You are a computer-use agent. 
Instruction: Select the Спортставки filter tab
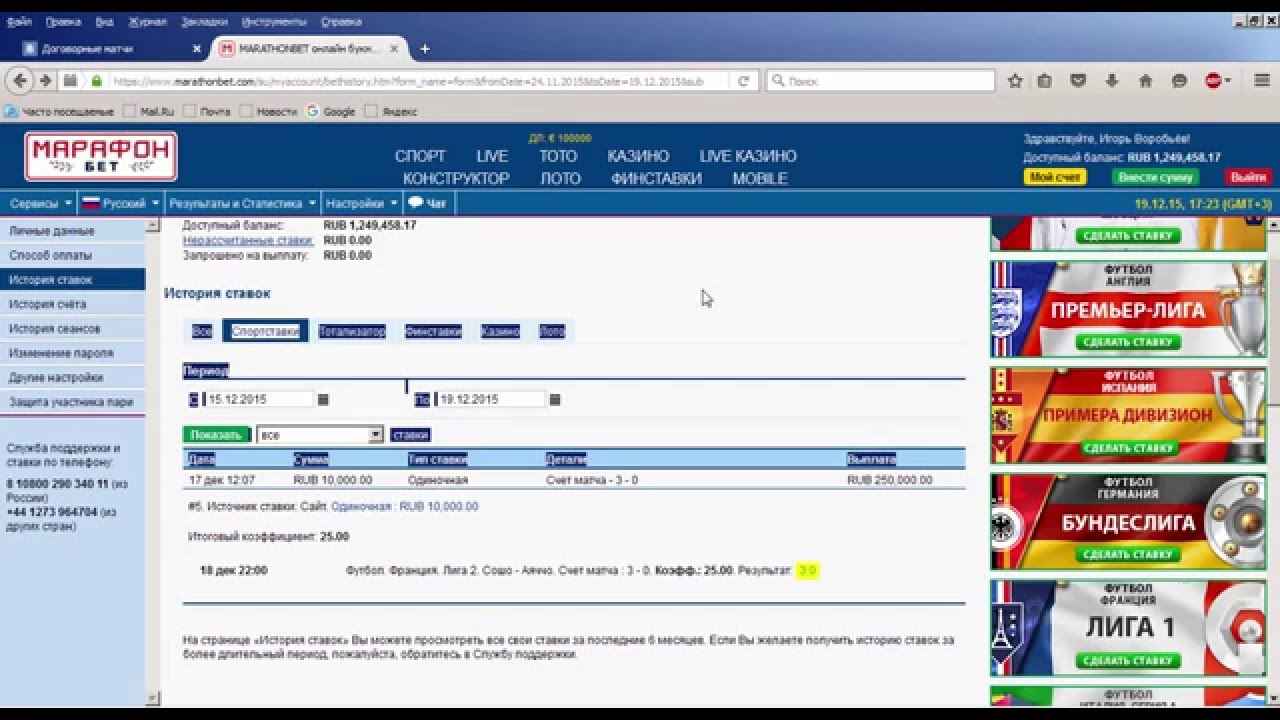pos(265,331)
